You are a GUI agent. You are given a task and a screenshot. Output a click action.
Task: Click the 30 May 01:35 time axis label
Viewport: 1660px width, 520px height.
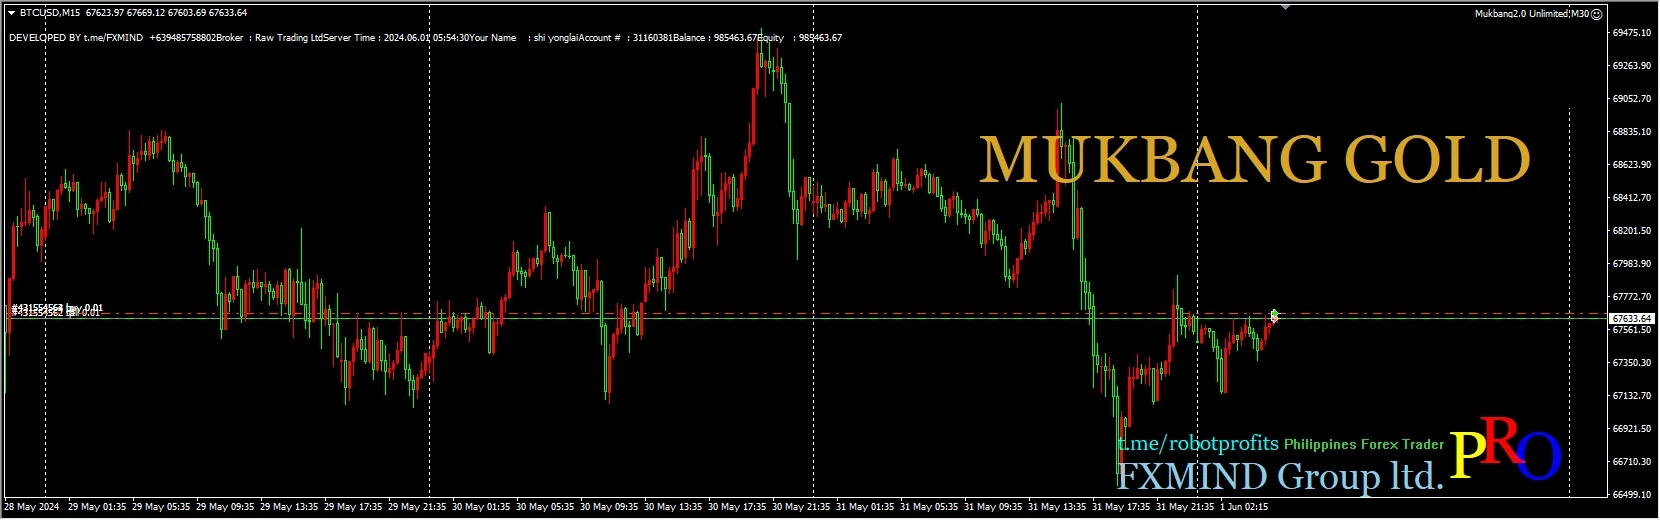pyautogui.click(x=481, y=507)
